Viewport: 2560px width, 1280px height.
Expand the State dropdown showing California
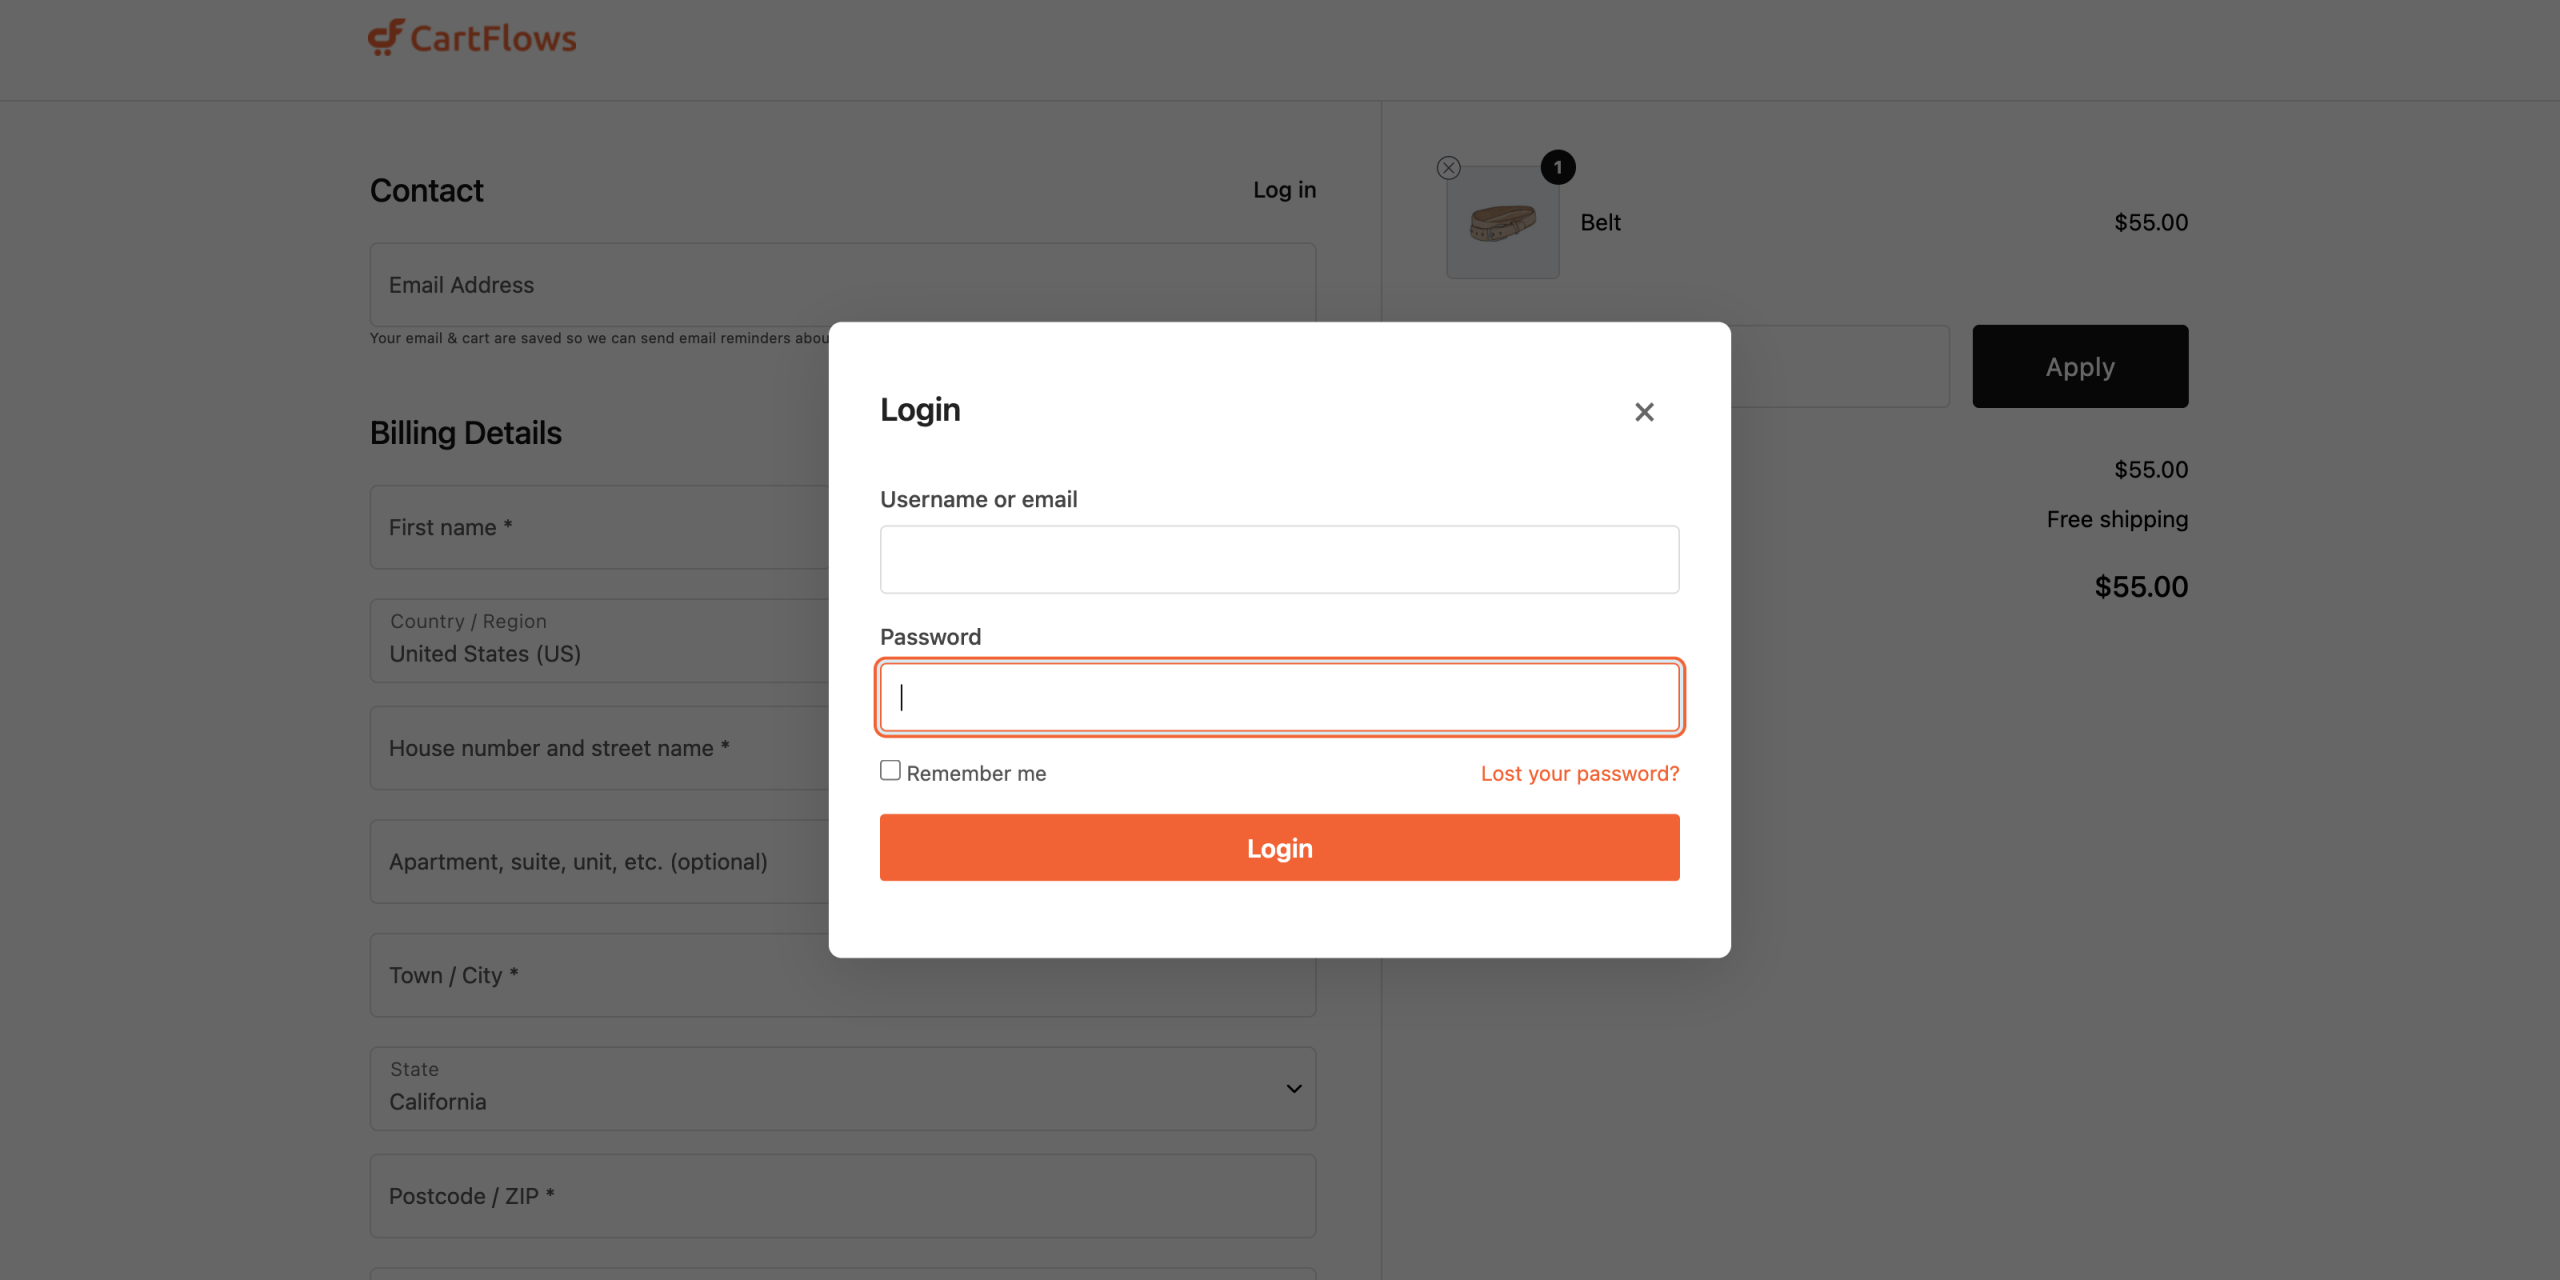(x=843, y=1088)
